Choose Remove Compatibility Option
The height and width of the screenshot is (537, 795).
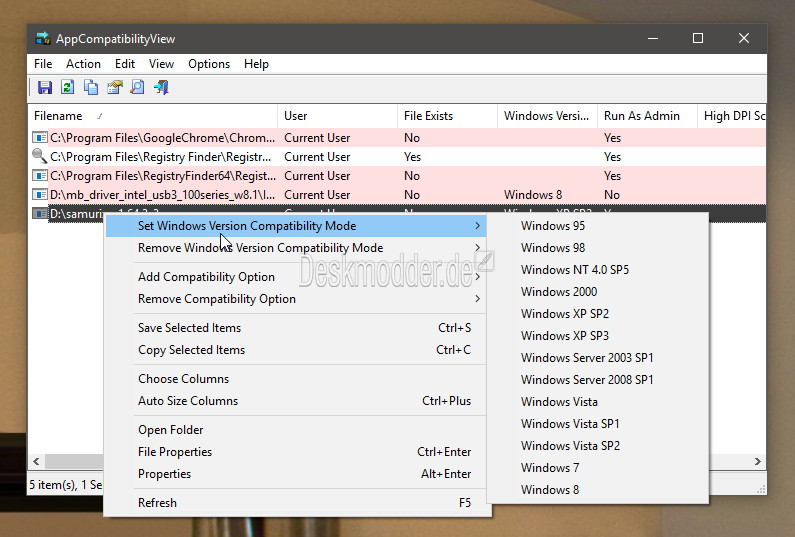[297, 299]
